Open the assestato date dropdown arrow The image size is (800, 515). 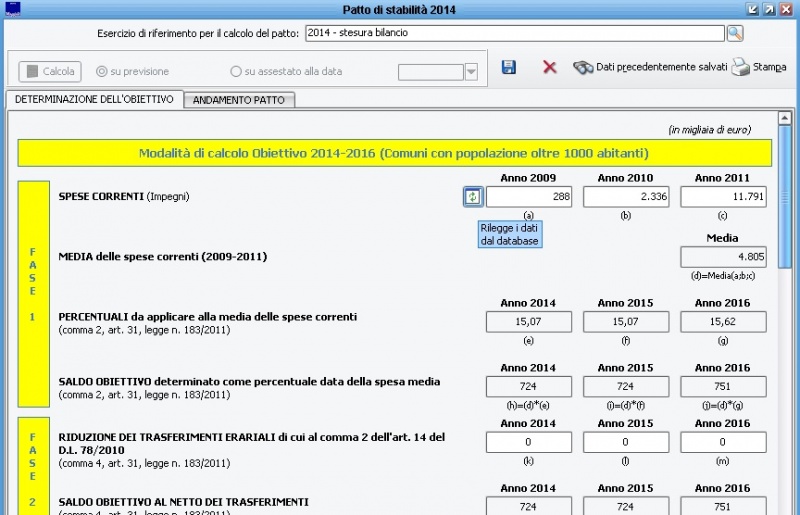(x=471, y=72)
